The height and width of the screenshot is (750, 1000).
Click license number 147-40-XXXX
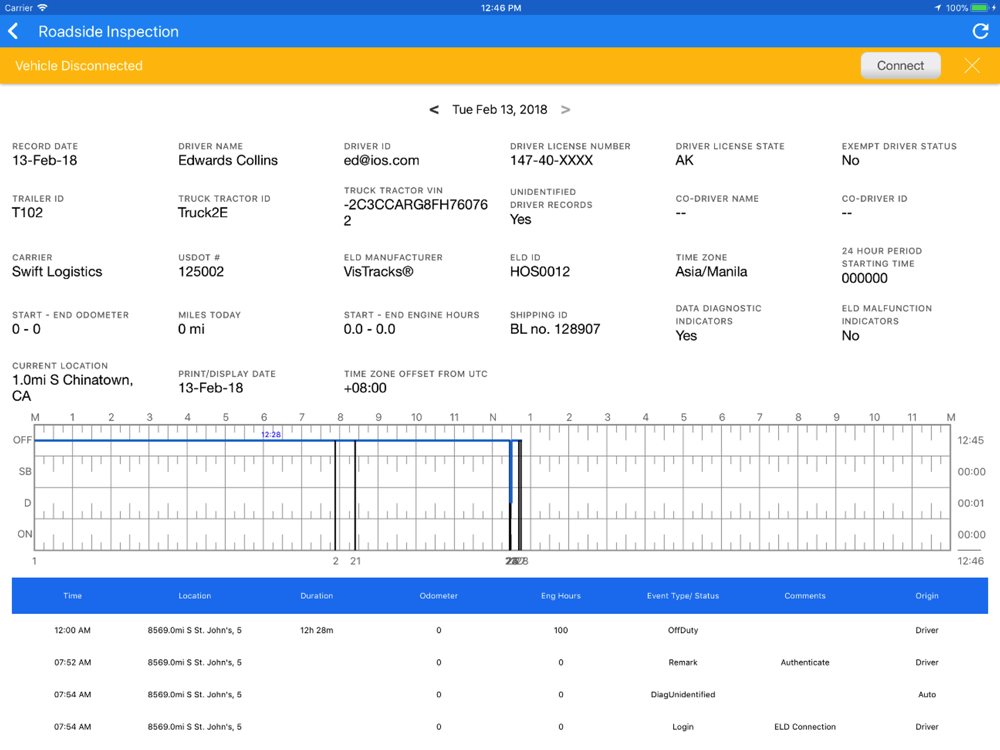pyautogui.click(x=551, y=161)
